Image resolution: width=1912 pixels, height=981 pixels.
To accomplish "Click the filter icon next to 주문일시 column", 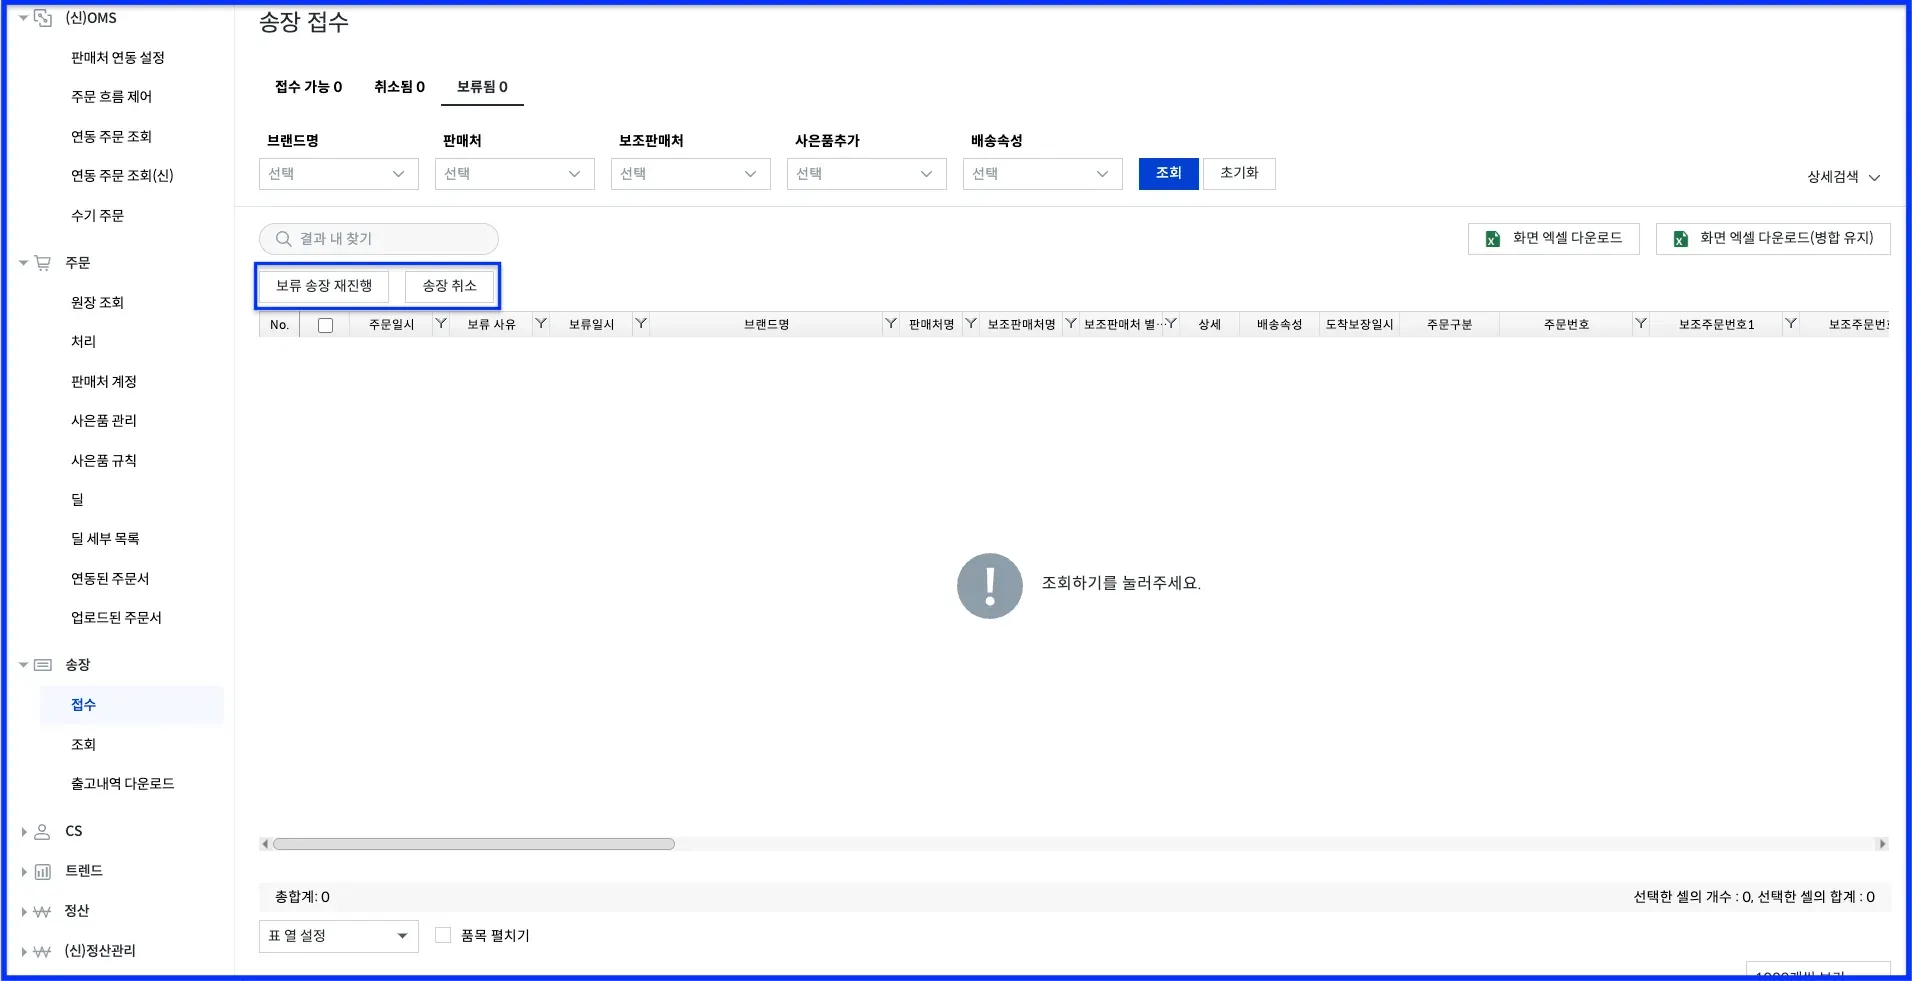I will pos(441,324).
